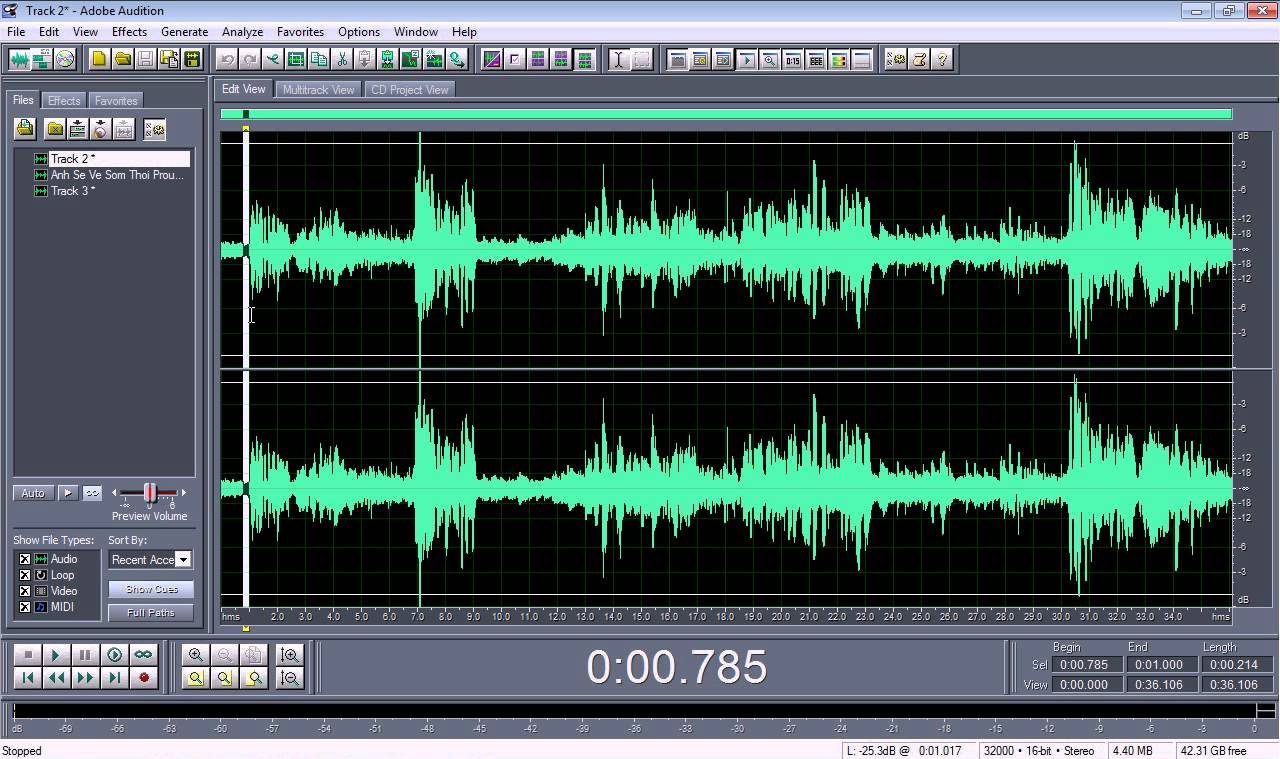Click the Show Cues button
Screen dimensions: 1280x759
pyautogui.click(x=151, y=589)
